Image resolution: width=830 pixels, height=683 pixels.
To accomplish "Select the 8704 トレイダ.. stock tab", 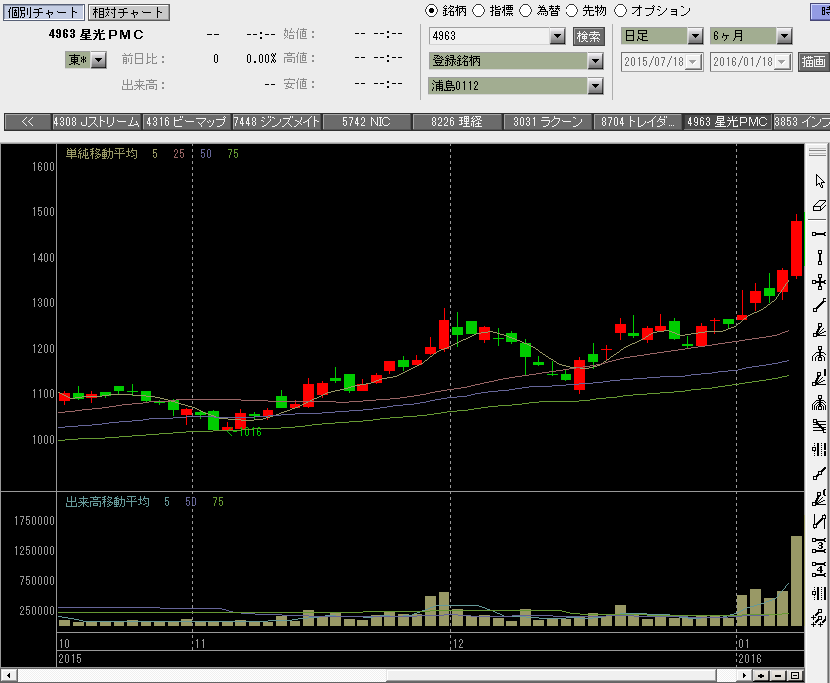I will (638, 122).
